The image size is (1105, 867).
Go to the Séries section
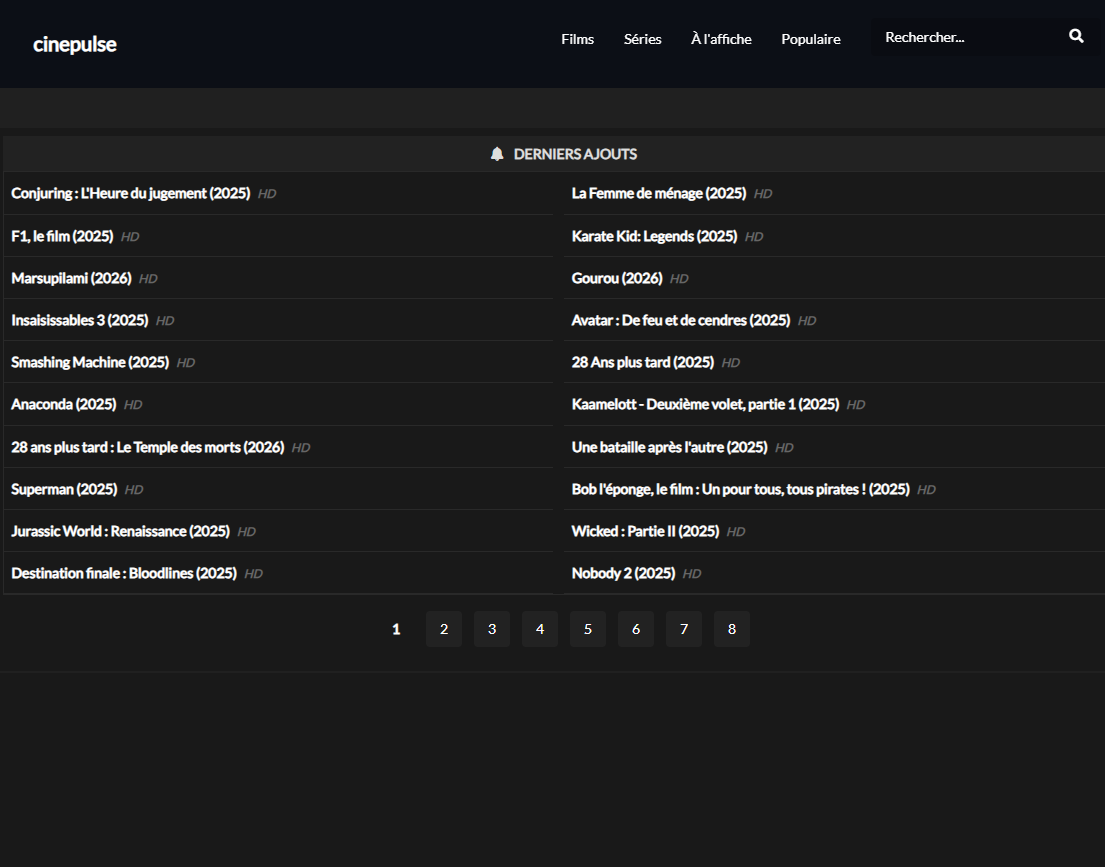click(x=642, y=39)
